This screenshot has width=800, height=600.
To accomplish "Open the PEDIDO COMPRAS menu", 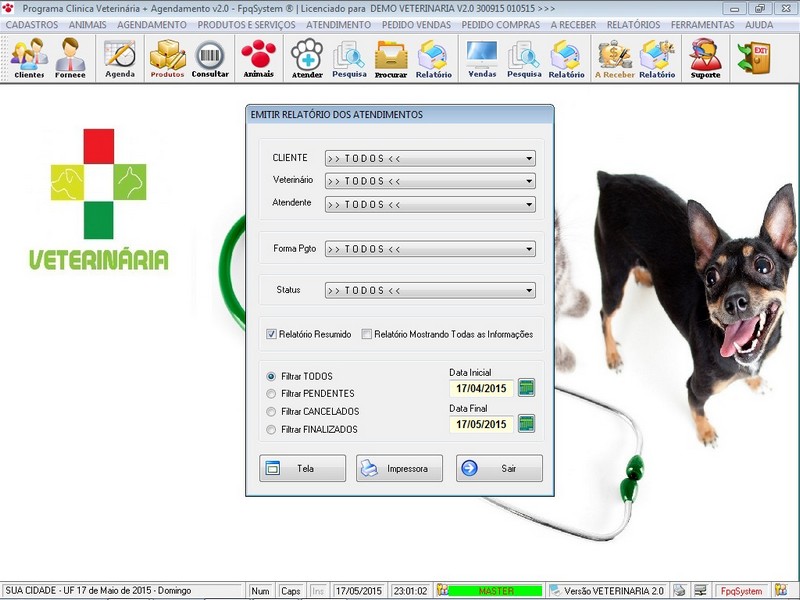I will (501, 24).
